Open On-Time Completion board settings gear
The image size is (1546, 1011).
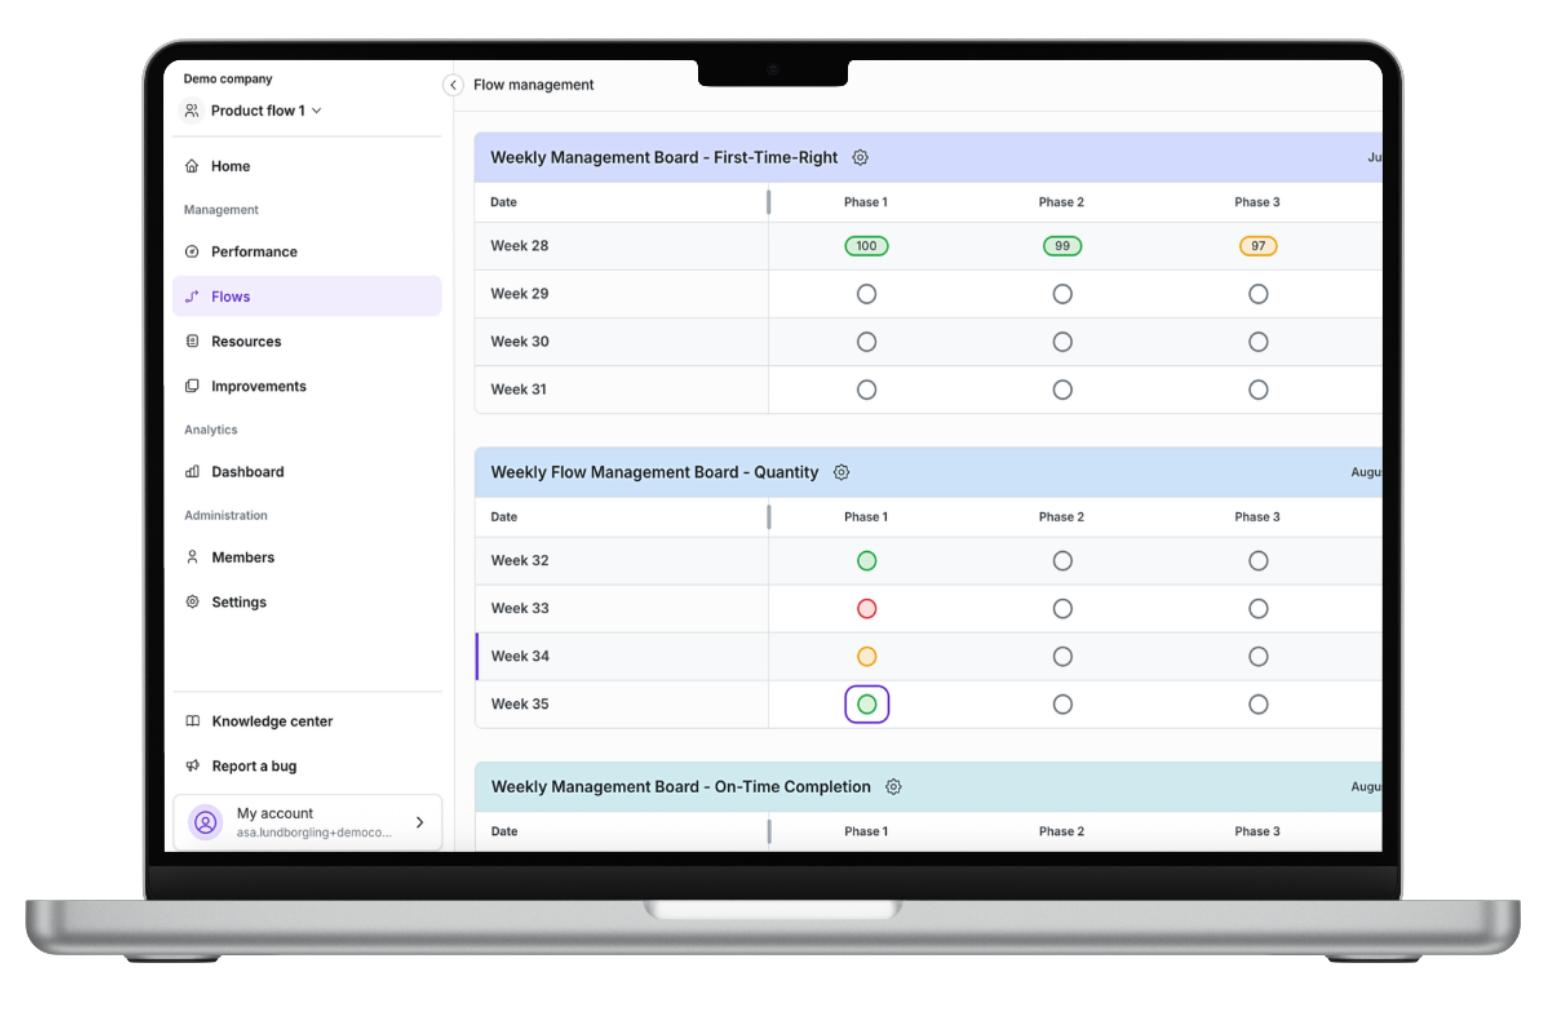click(x=894, y=787)
